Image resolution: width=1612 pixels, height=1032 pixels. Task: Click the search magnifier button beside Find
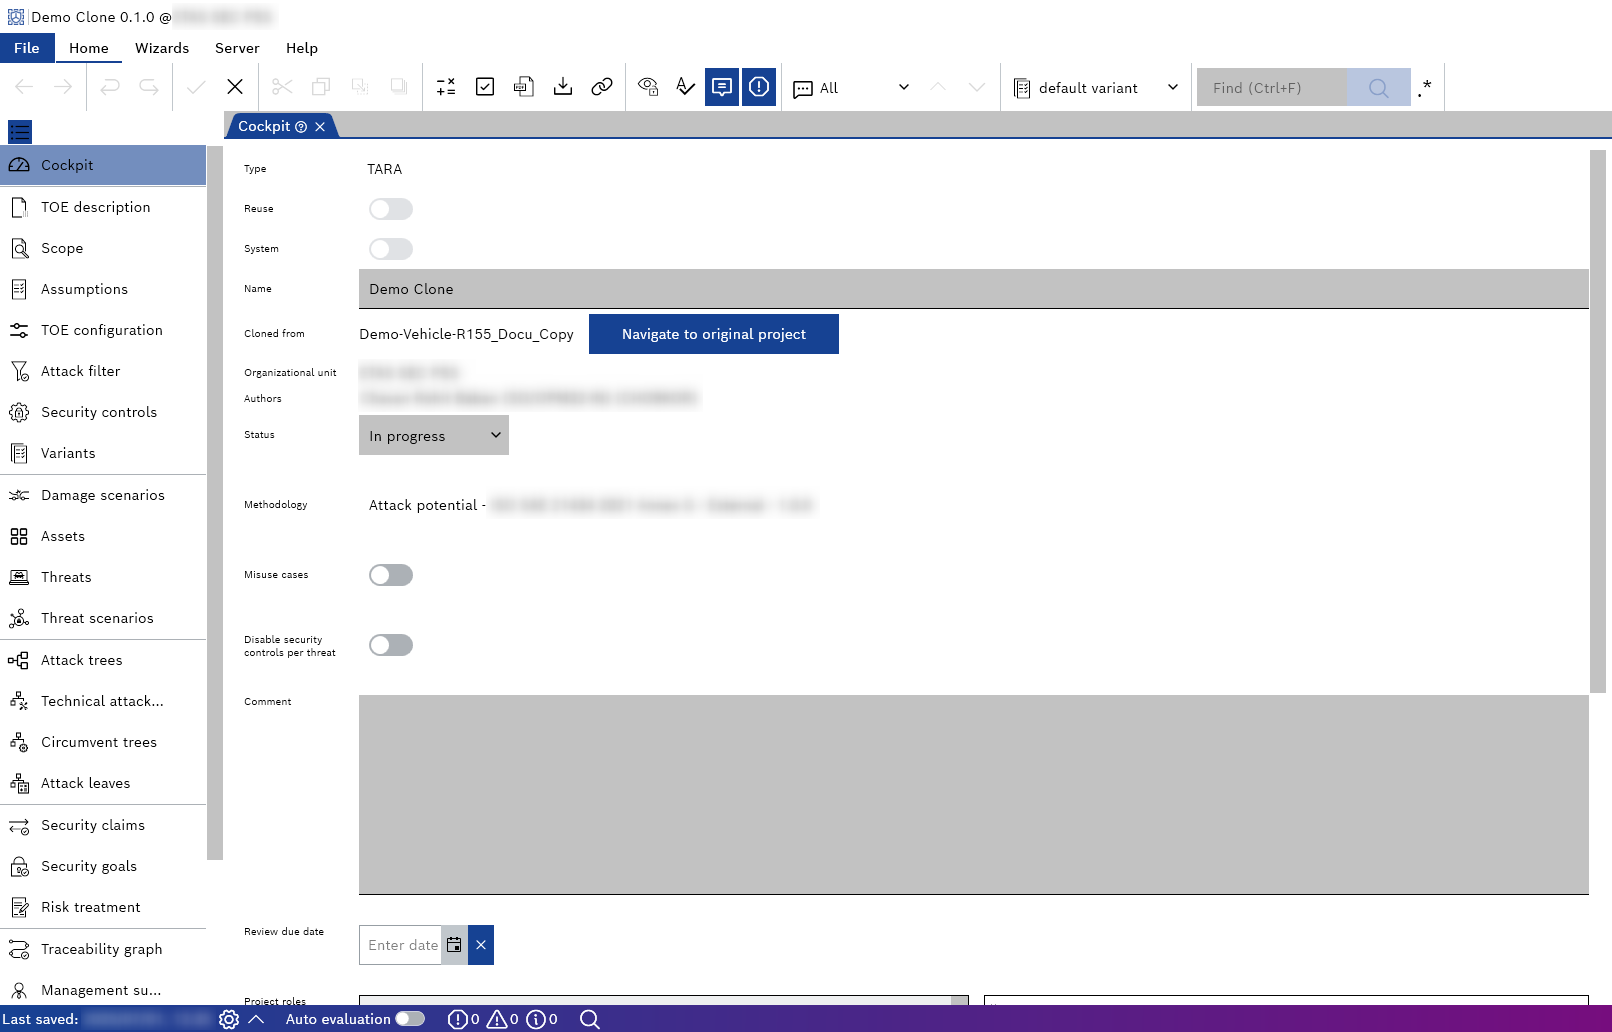tap(1378, 88)
